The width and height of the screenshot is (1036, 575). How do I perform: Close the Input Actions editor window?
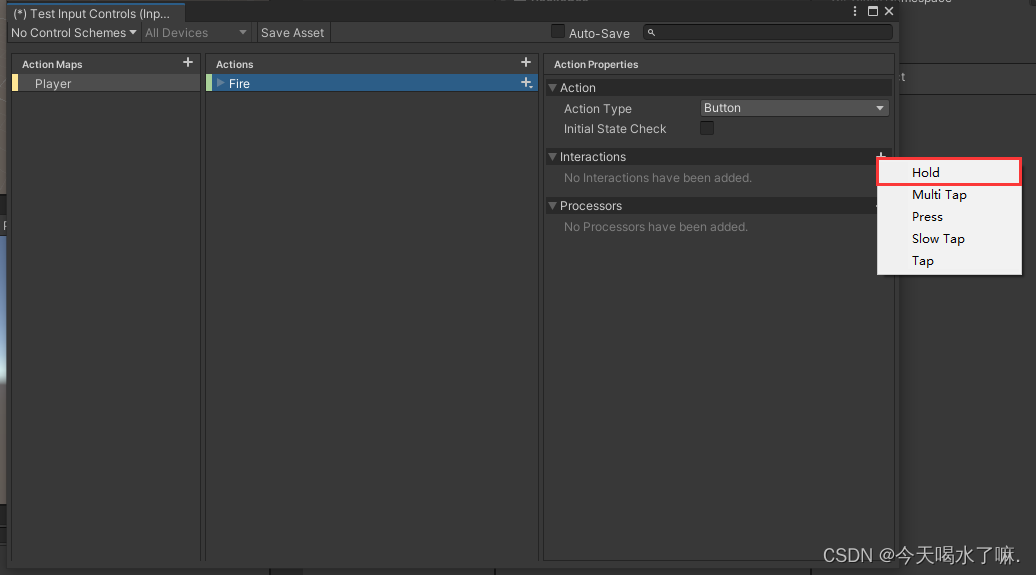click(x=889, y=11)
